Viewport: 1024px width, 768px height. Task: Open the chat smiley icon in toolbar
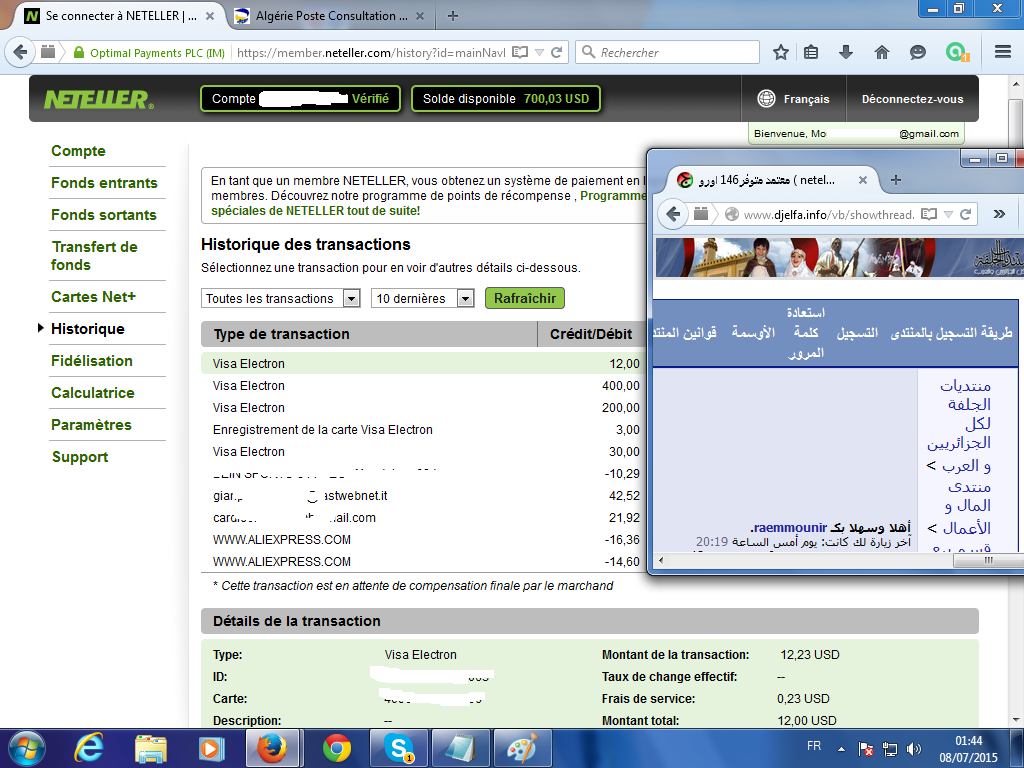[x=918, y=52]
